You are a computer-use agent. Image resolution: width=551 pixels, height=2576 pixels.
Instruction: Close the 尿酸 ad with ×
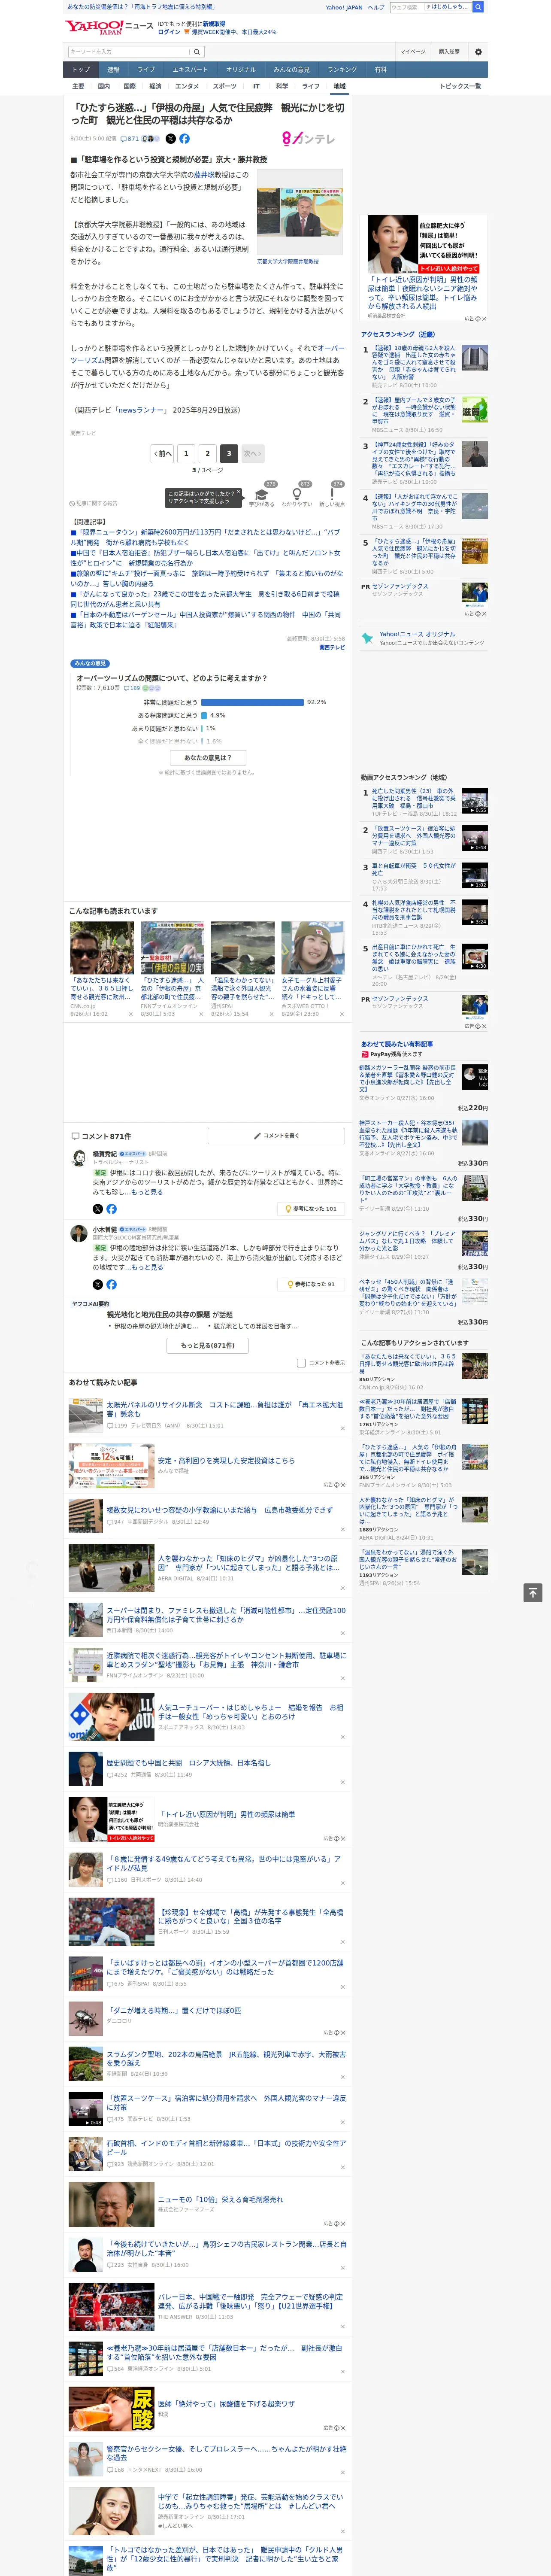(343, 2427)
